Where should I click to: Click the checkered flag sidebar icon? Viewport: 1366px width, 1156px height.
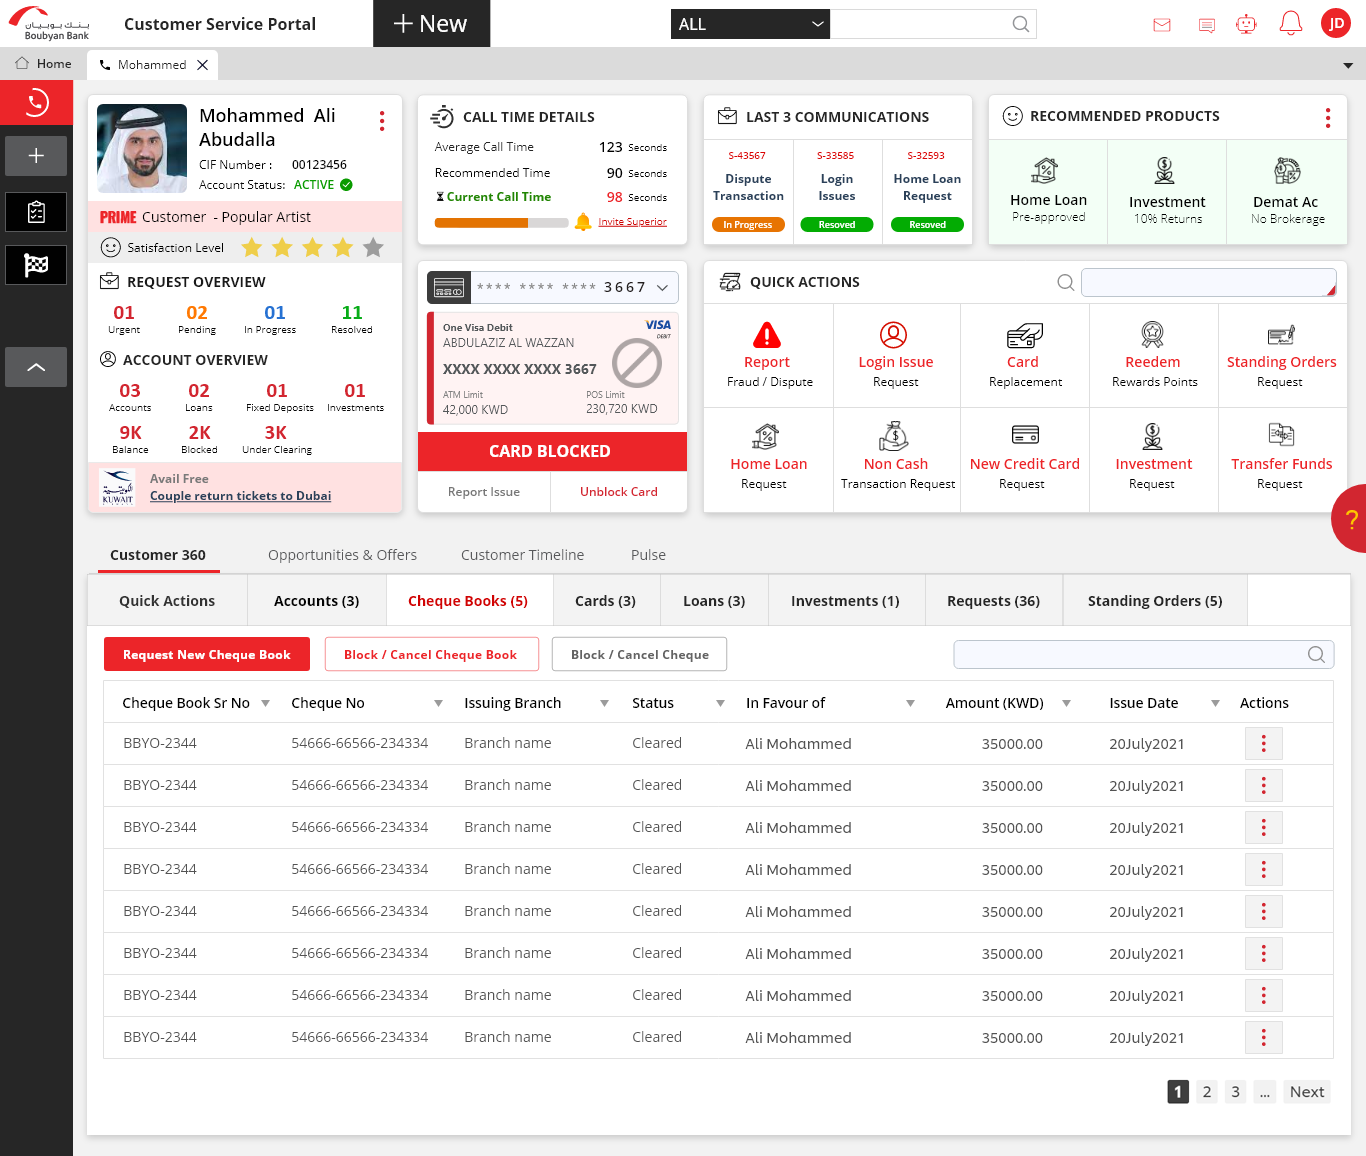(x=36, y=265)
